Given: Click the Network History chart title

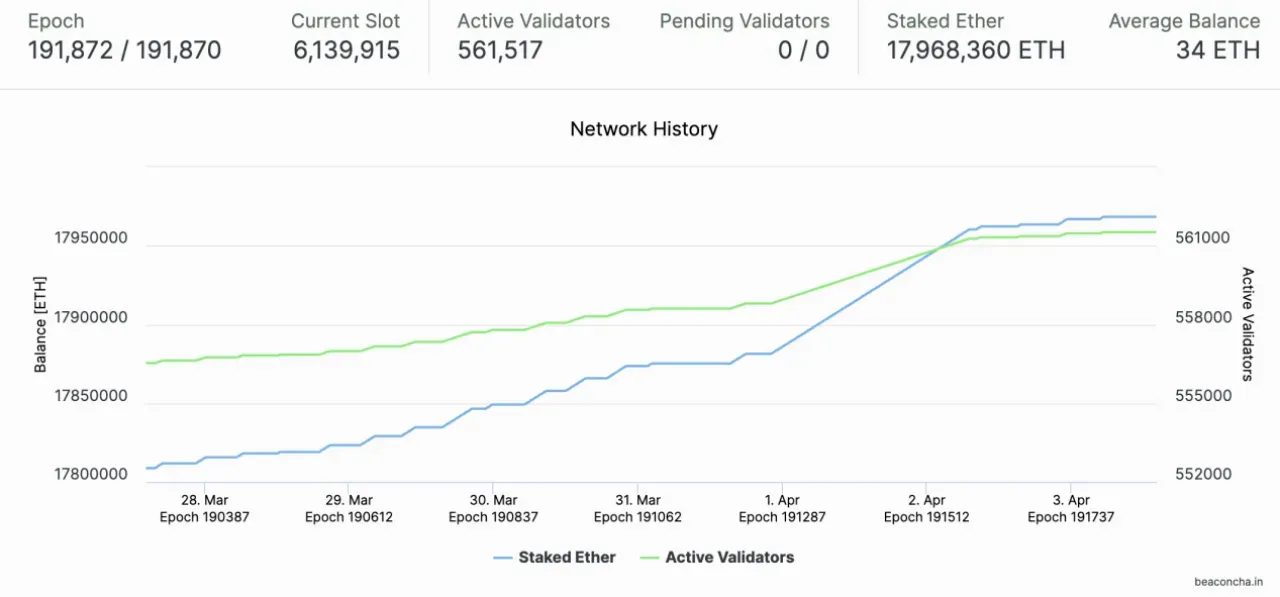Looking at the screenshot, I should coord(644,129).
